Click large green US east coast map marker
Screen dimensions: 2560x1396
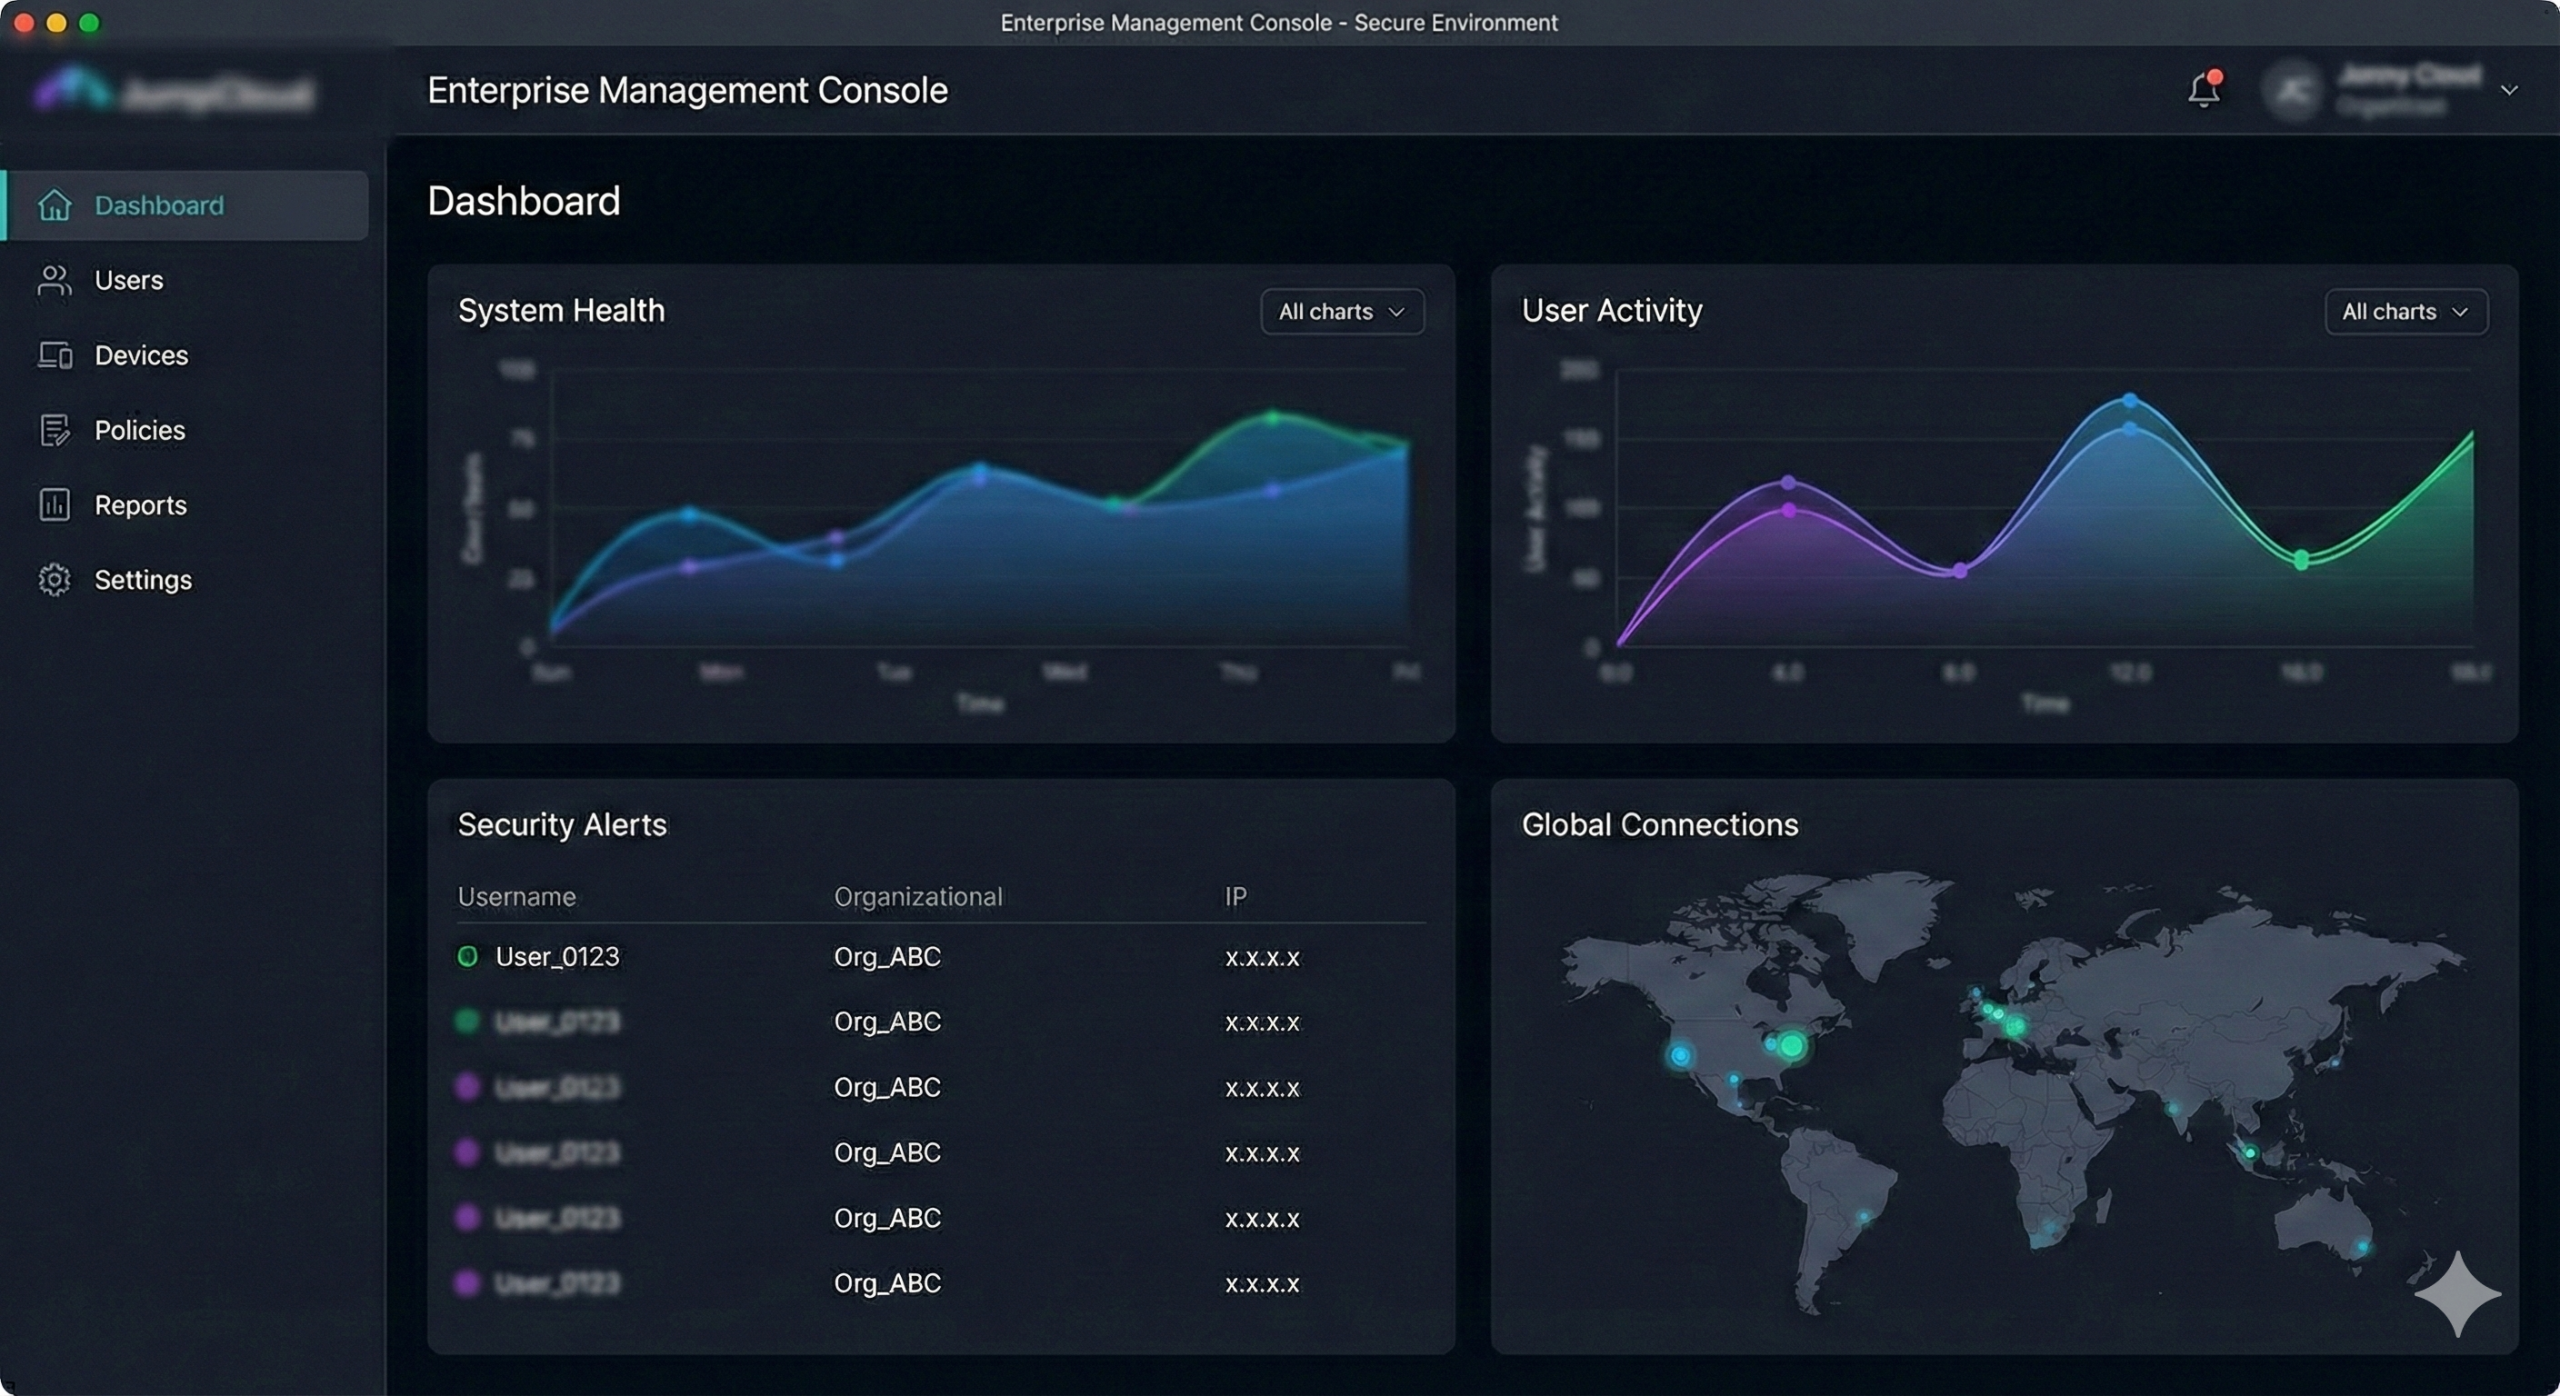[x=1792, y=1046]
